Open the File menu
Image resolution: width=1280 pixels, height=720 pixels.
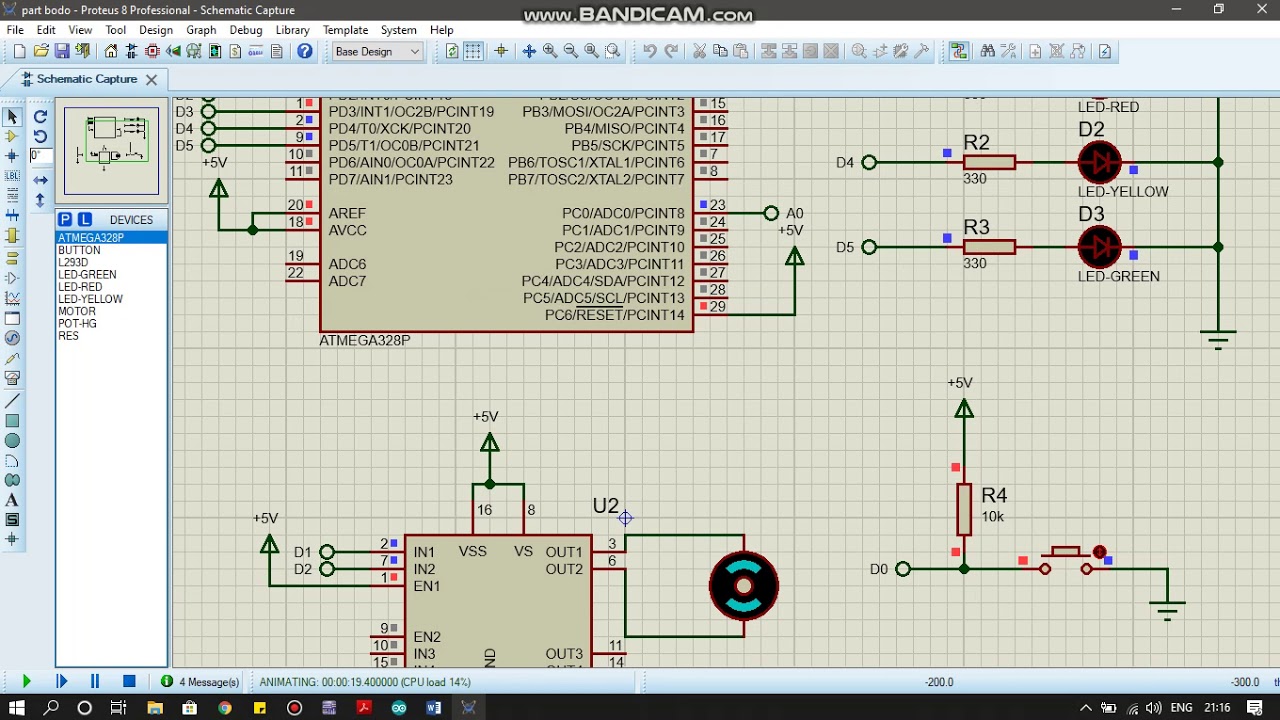click(15, 30)
